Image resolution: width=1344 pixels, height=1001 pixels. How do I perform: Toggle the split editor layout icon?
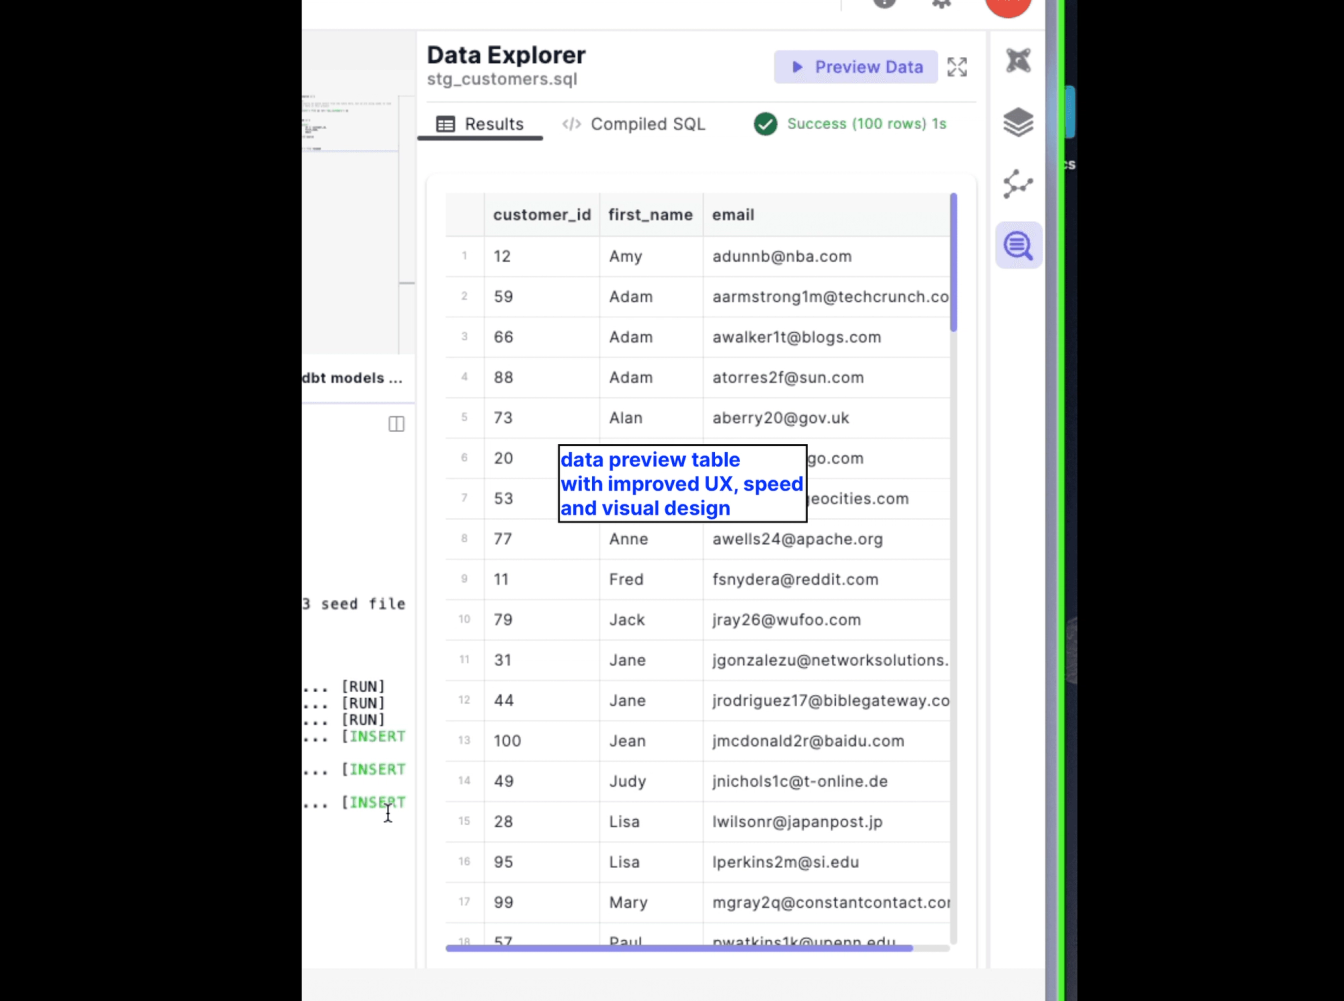pos(396,424)
